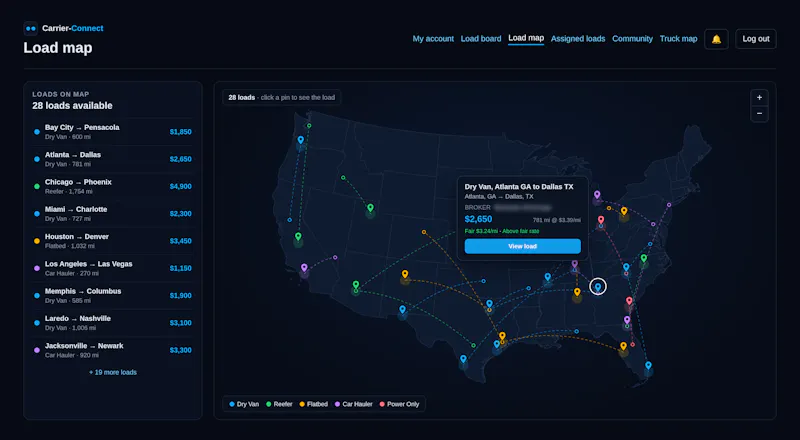
Task: Click the yellow pin near Detroit
Action: click(x=623, y=211)
